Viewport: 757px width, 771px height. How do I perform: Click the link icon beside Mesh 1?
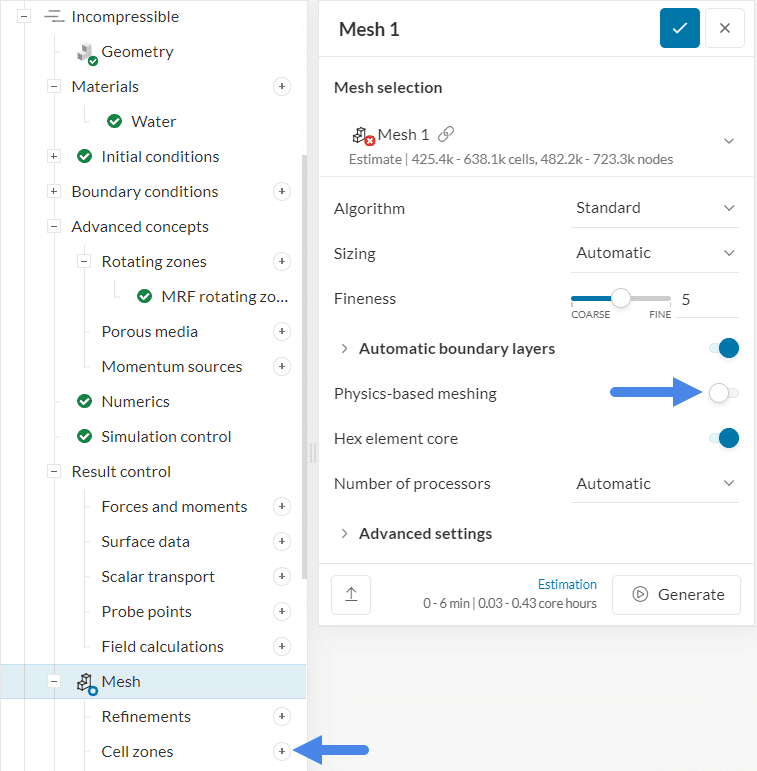[446, 134]
